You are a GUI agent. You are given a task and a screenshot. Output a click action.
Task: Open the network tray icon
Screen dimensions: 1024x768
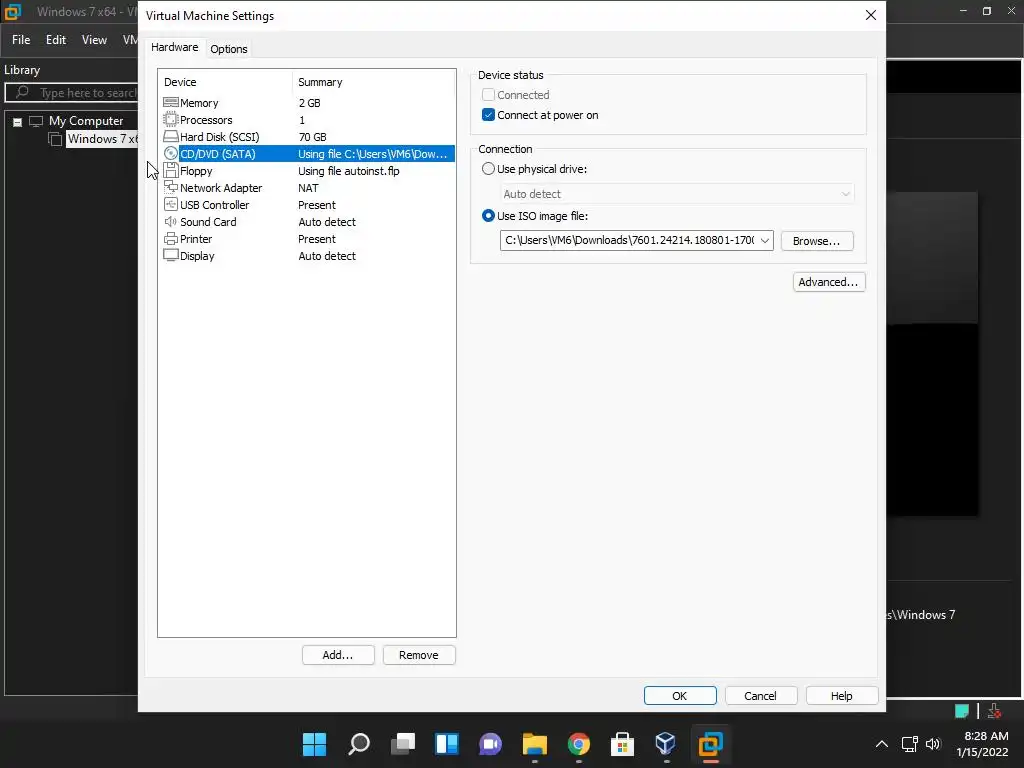[x=910, y=744]
